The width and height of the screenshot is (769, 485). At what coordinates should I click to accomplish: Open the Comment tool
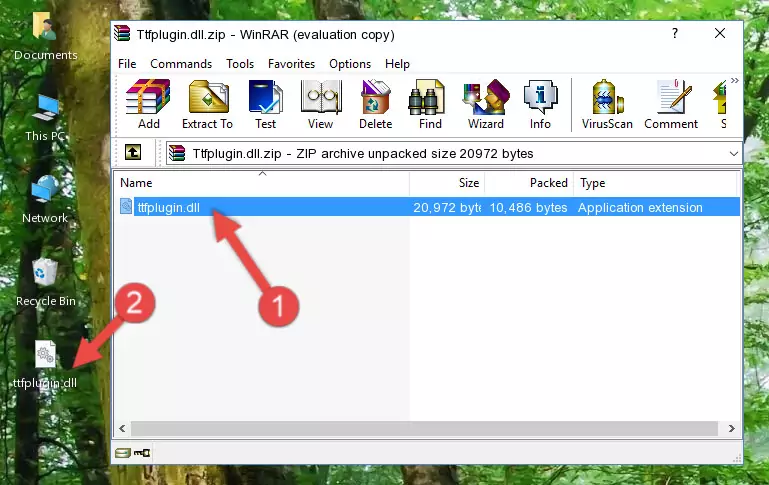[671, 104]
